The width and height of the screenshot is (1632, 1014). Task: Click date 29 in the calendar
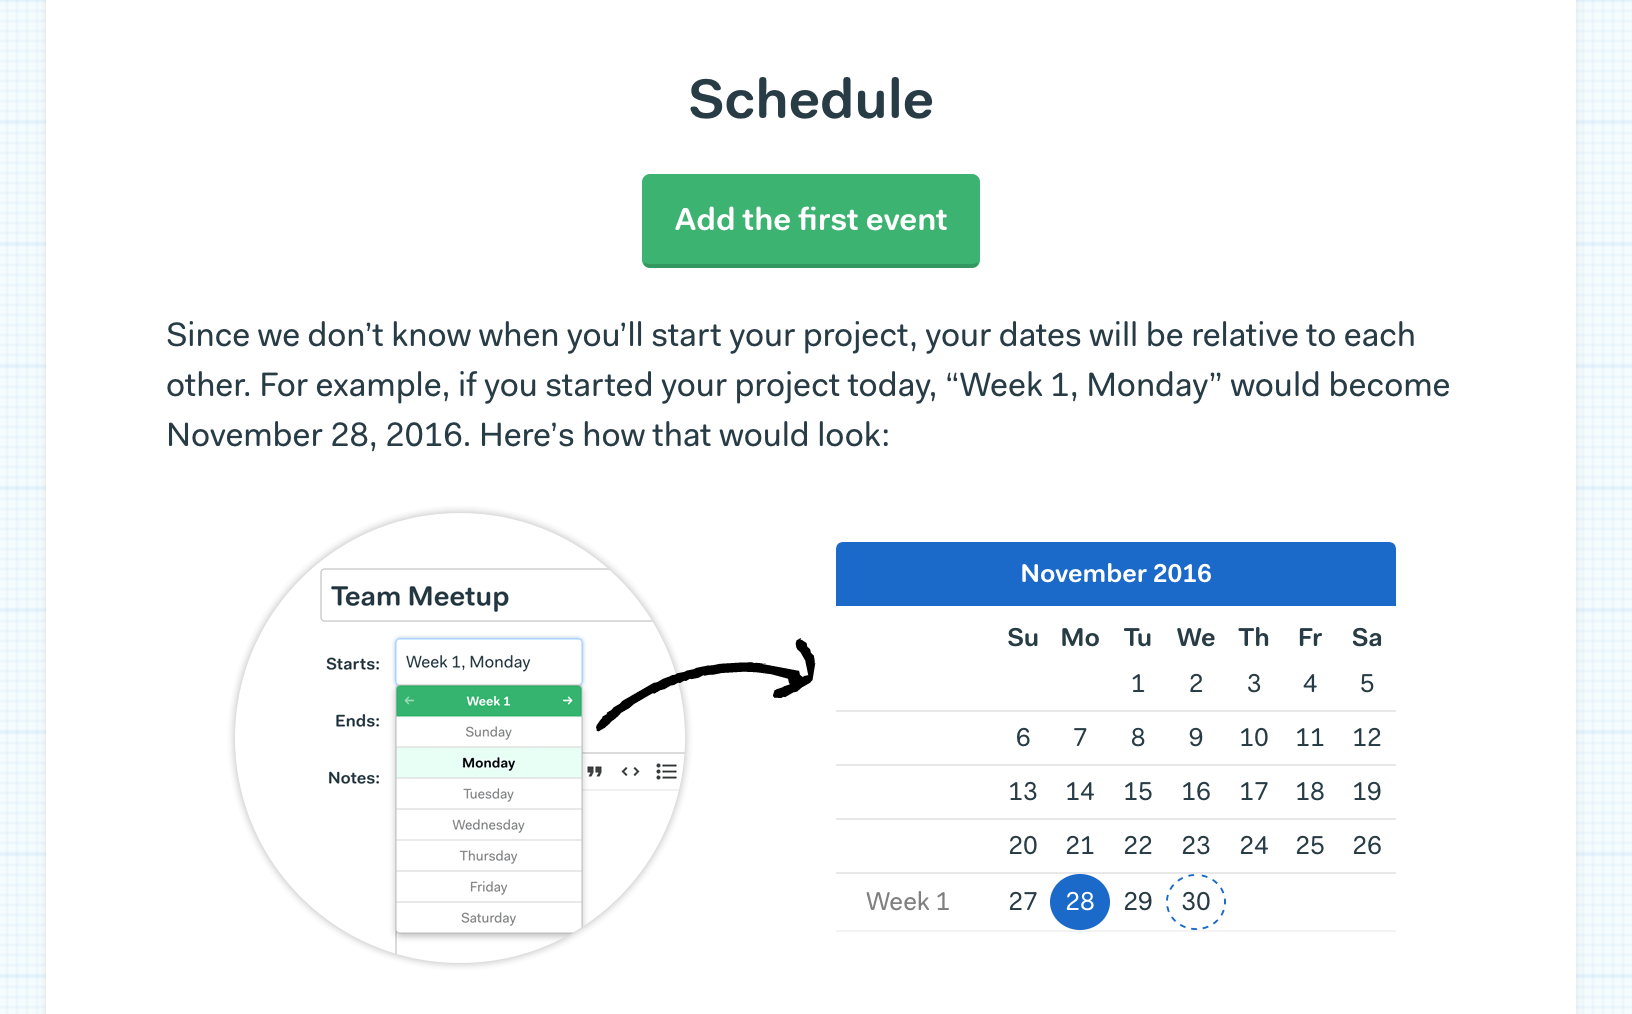pos(1138,902)
